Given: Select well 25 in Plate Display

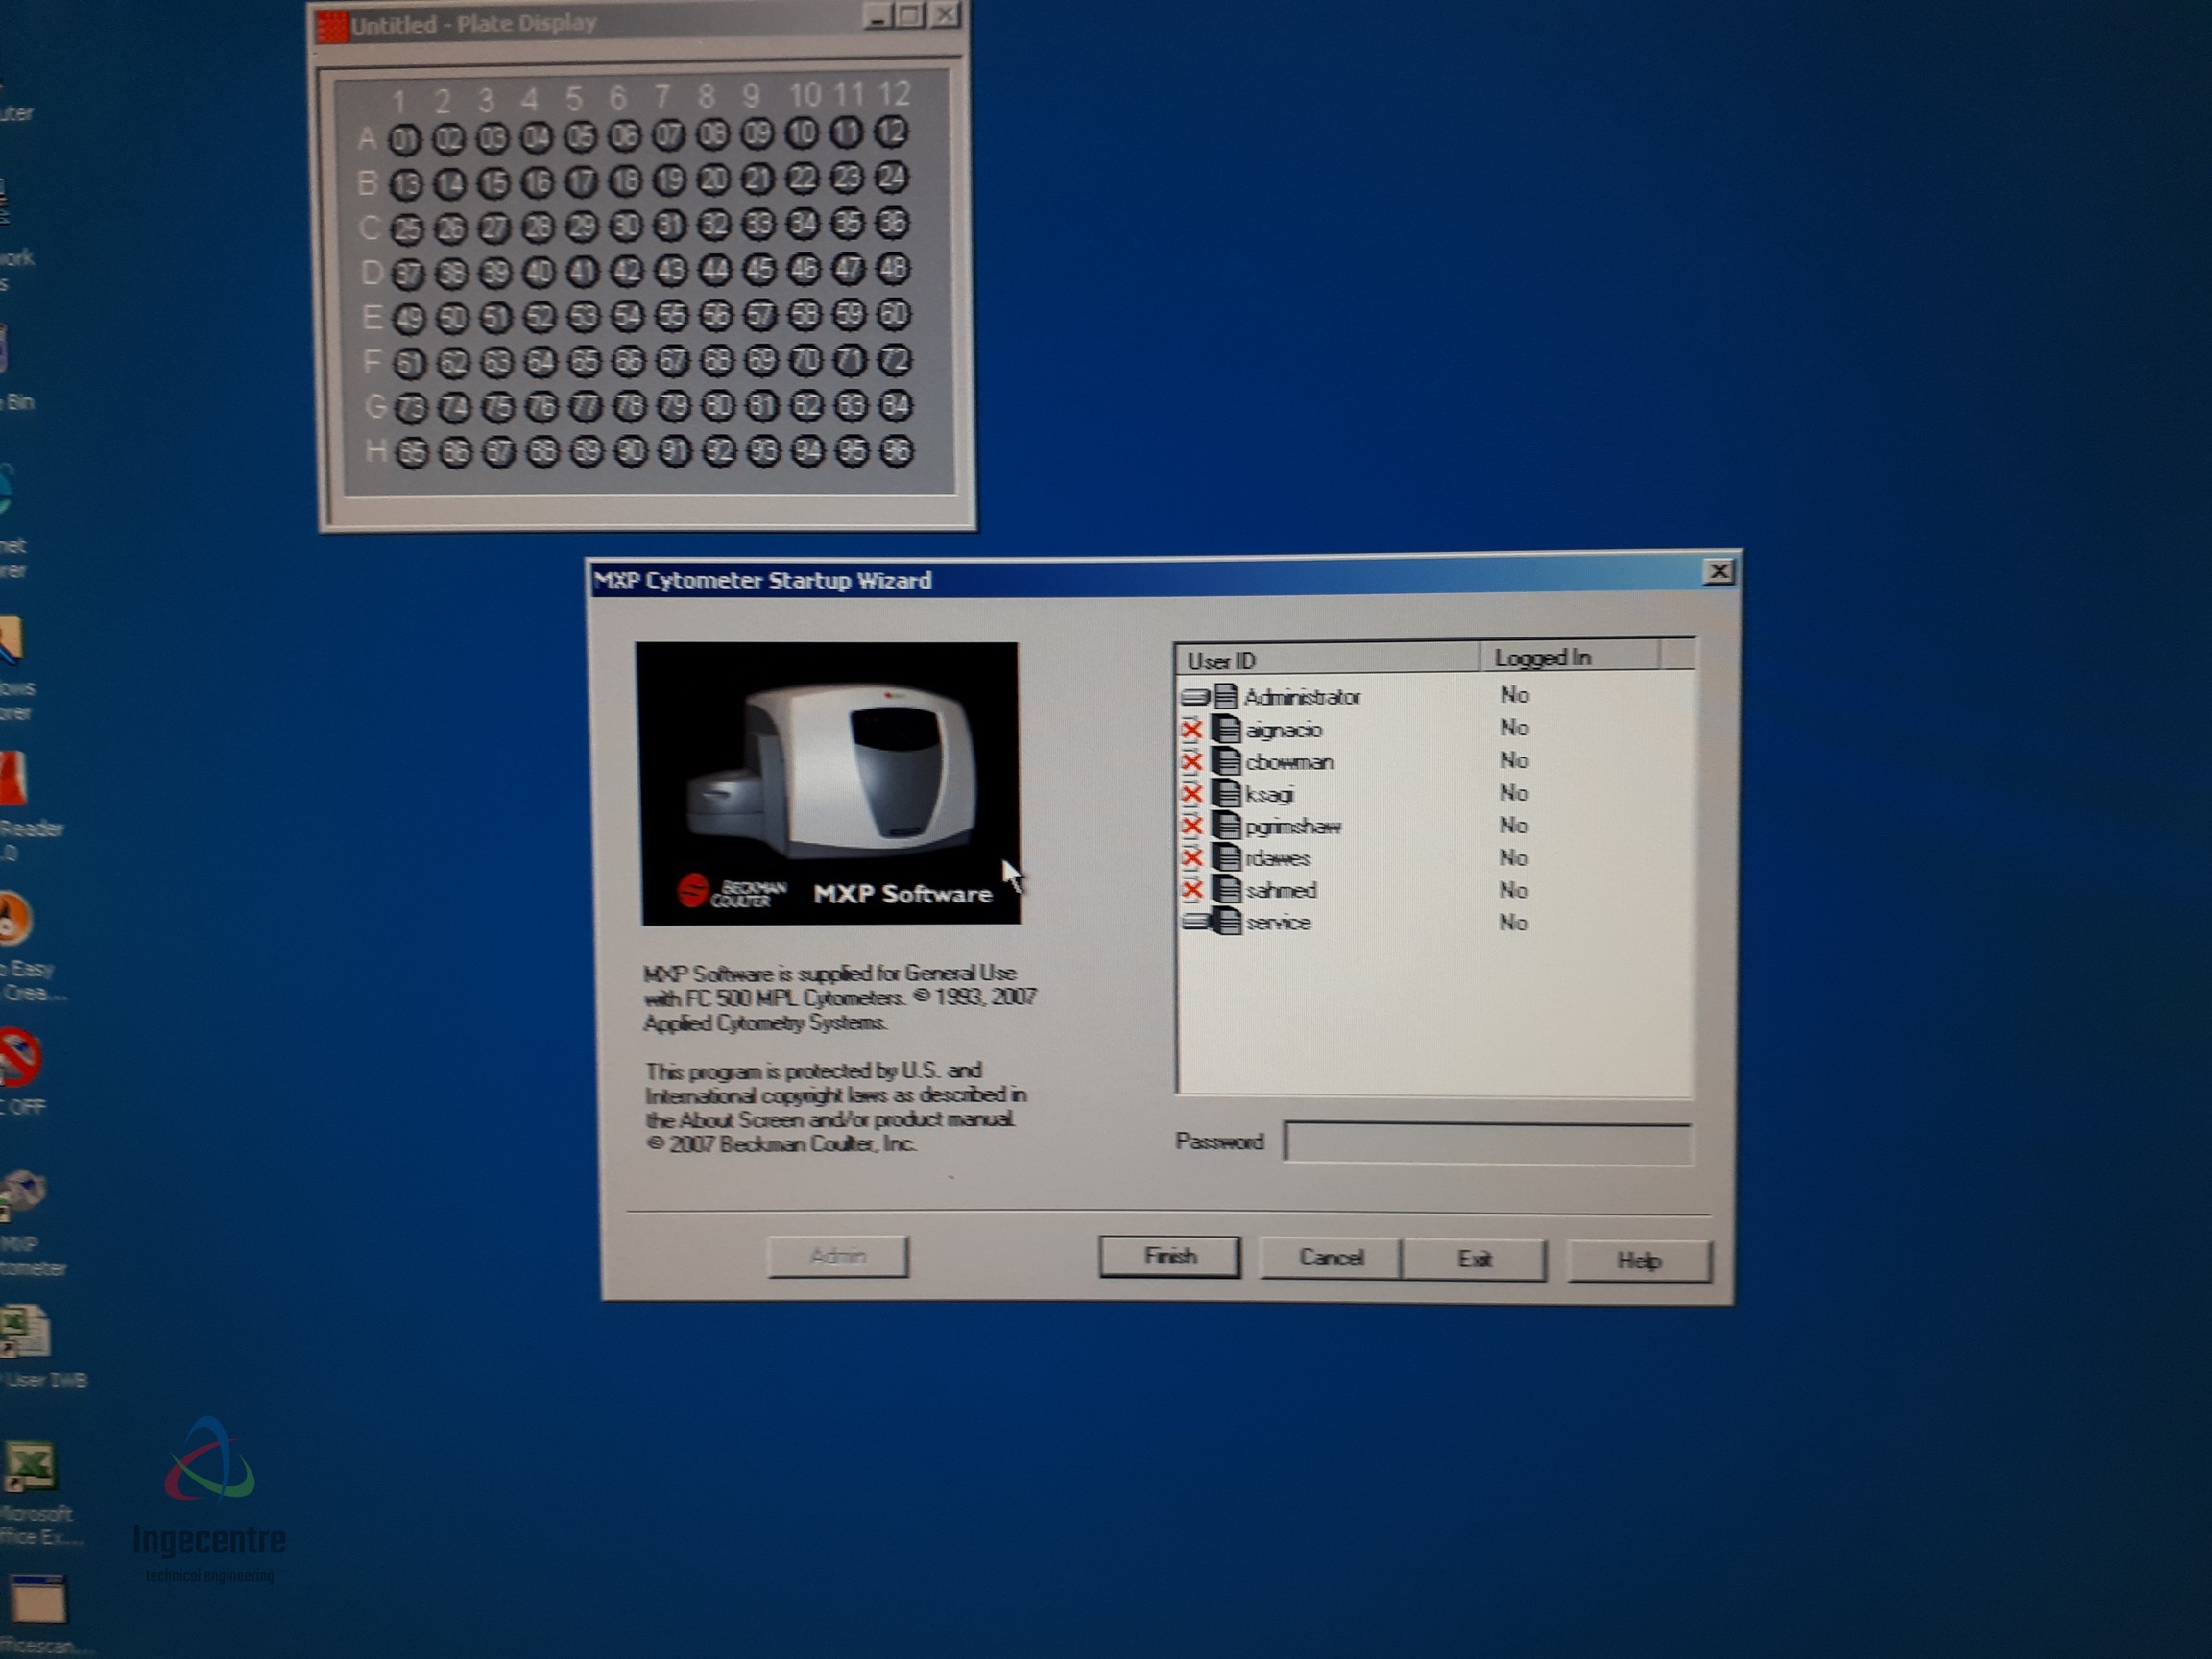Looking at the screenshot, I should click(406, 229).
